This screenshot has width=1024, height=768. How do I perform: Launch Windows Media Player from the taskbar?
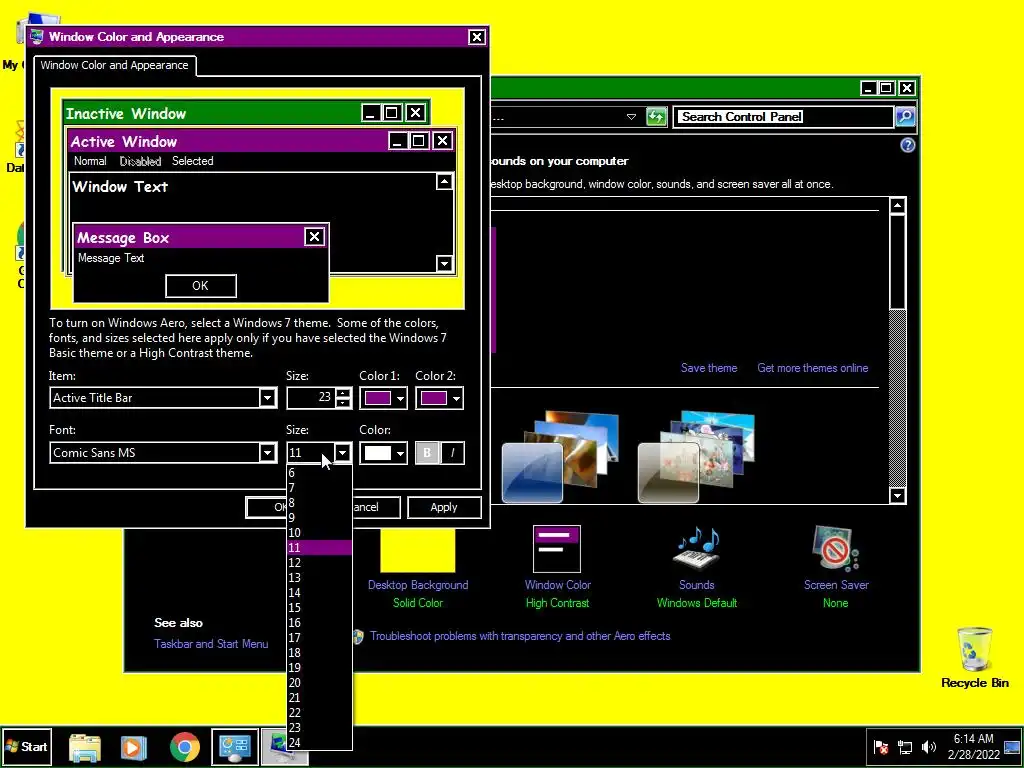133,747
